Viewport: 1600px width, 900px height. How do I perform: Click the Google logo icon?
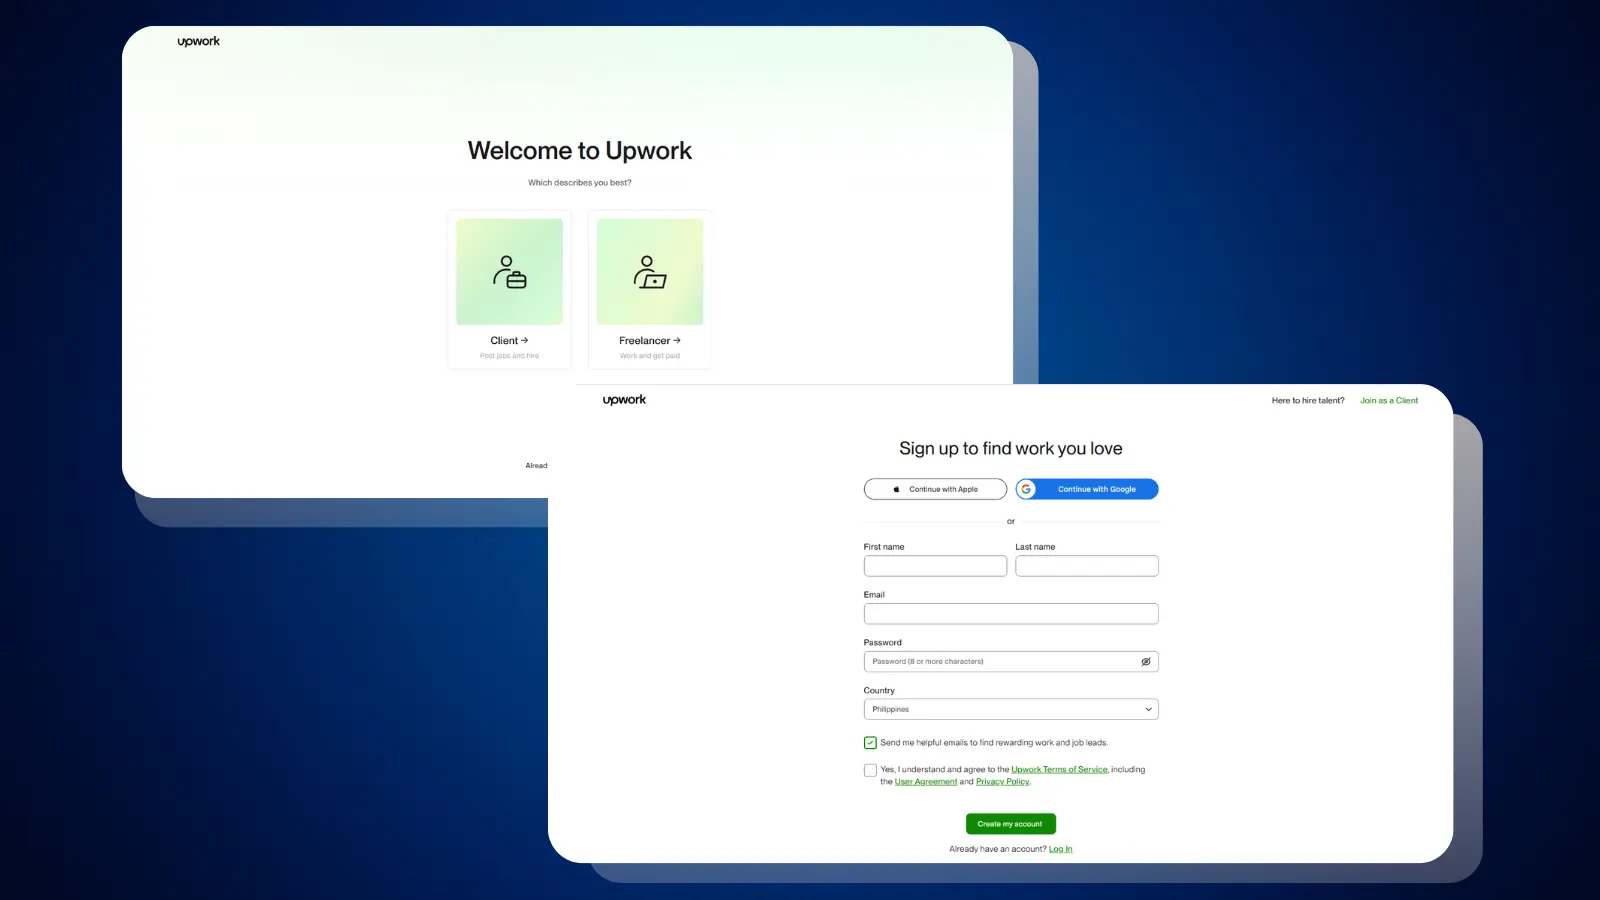click(1026, 489)
